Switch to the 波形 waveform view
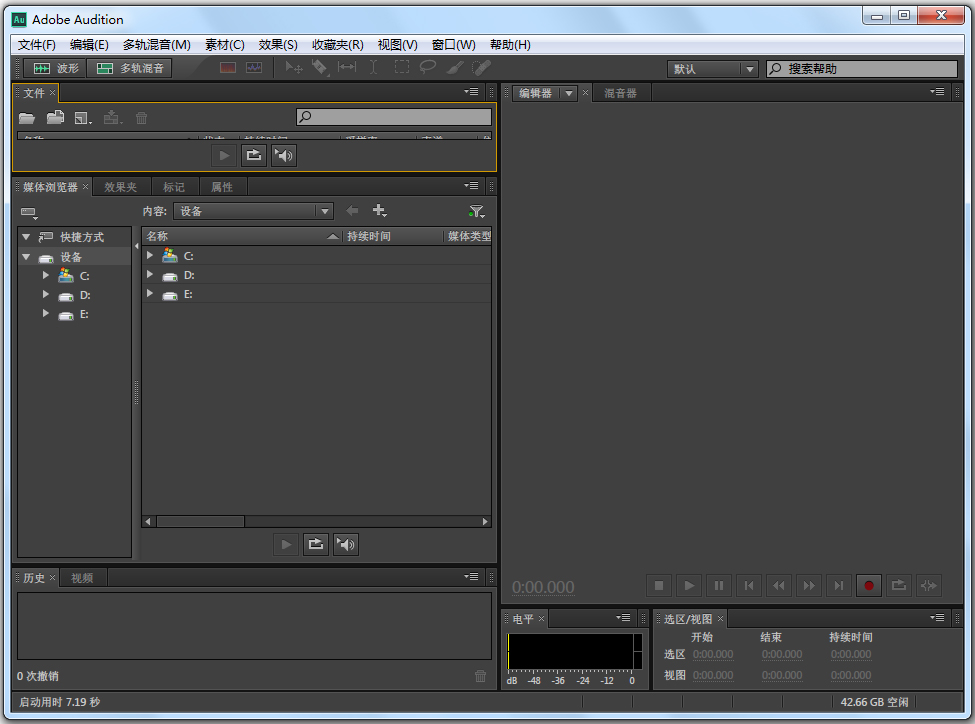Viewport: 975px width, 724px height. click(55, 68)
